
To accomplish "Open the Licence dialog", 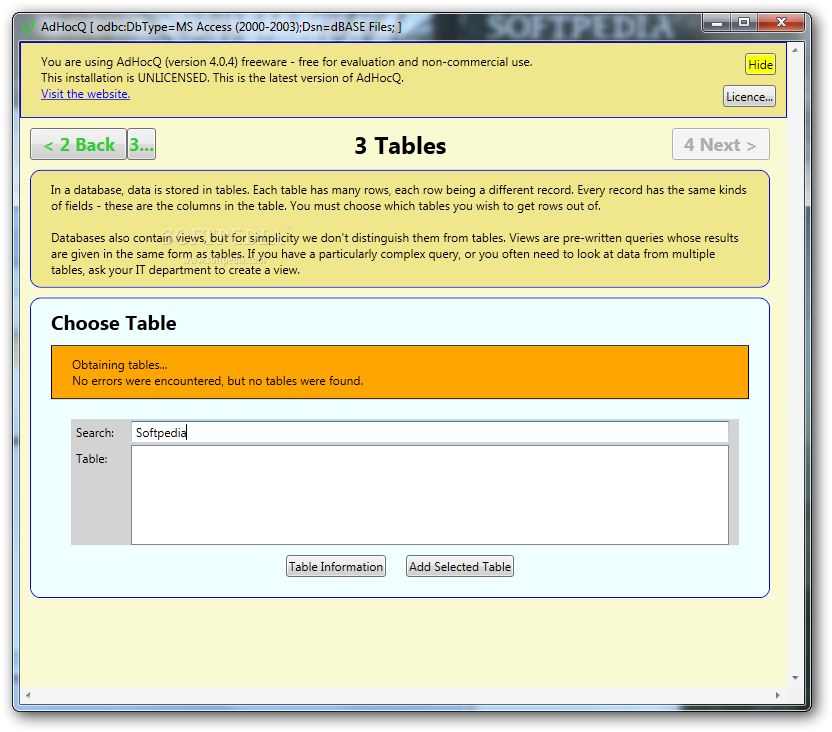I will click(749, 97).
